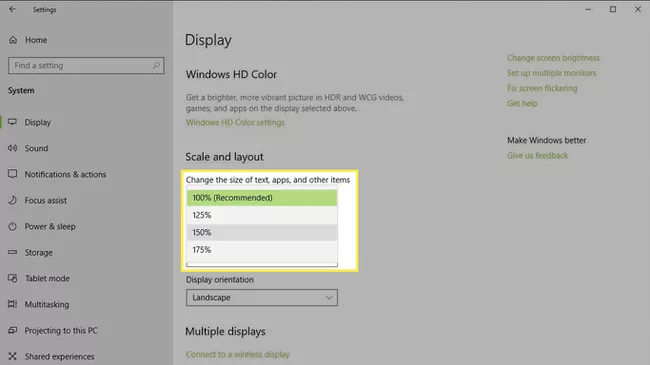Screen dimensions: 650x365
Task: Click the Get help link
Action: tap(522, 104)
